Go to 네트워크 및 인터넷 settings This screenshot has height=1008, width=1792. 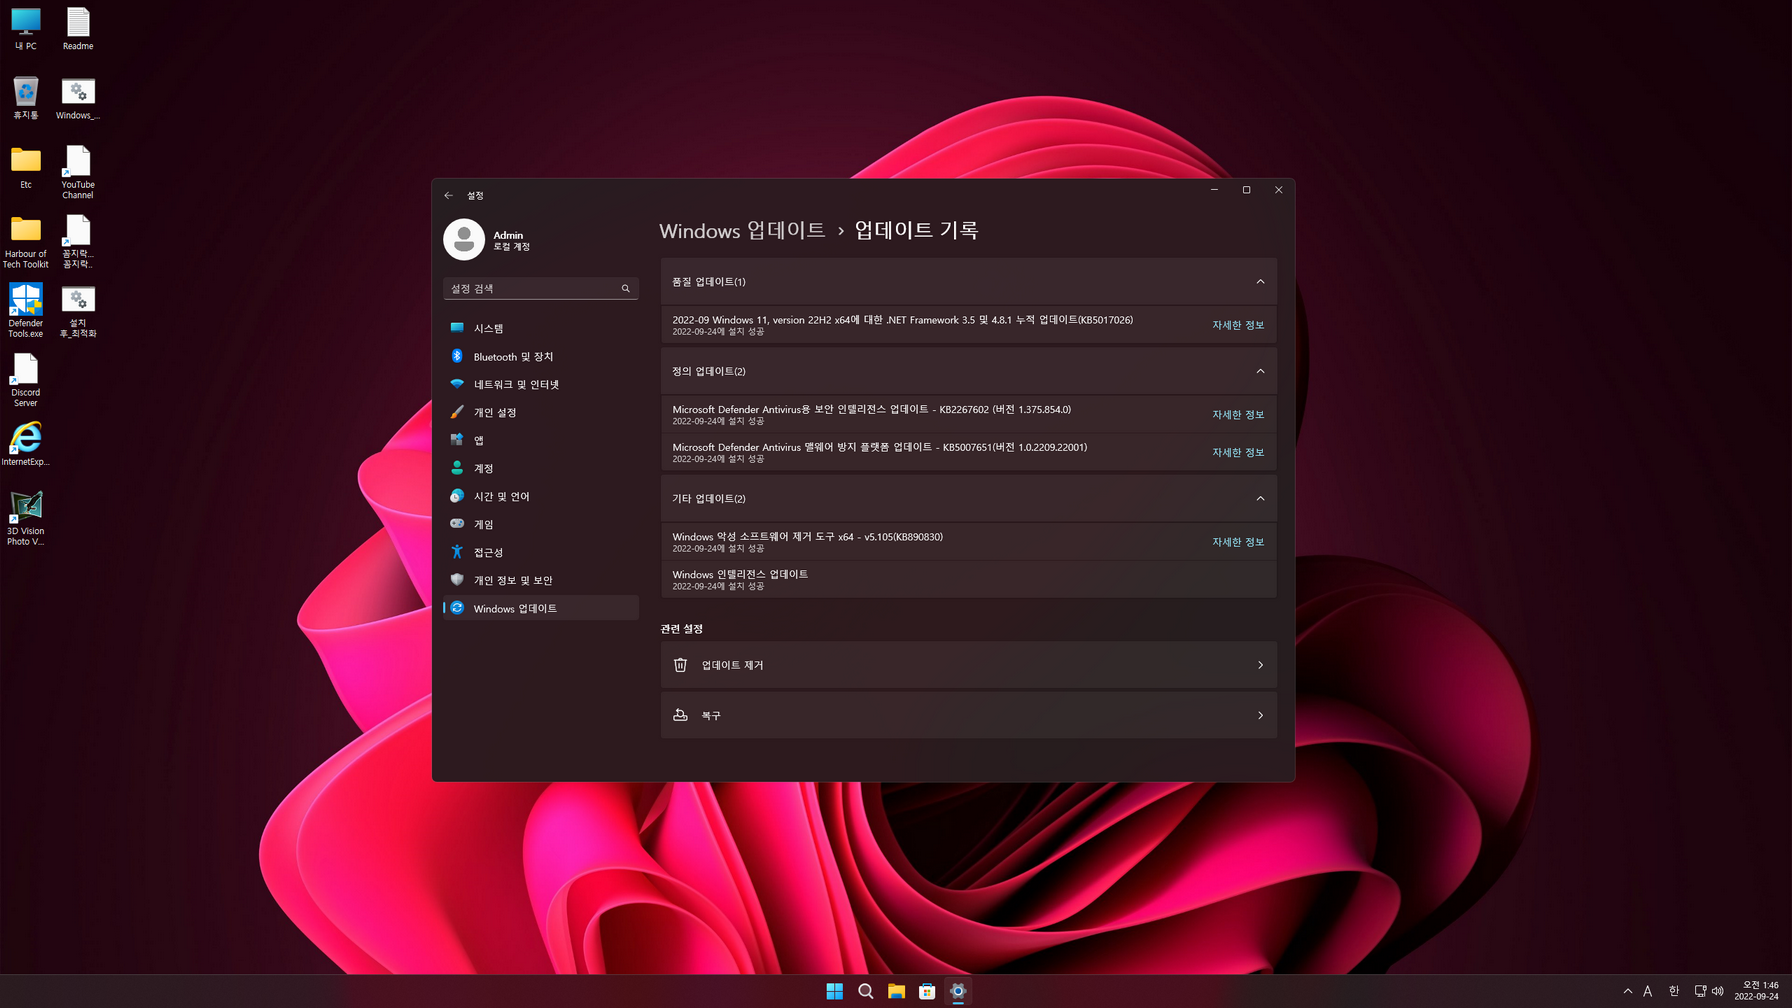pyautogui.click(x=540, y=384)
